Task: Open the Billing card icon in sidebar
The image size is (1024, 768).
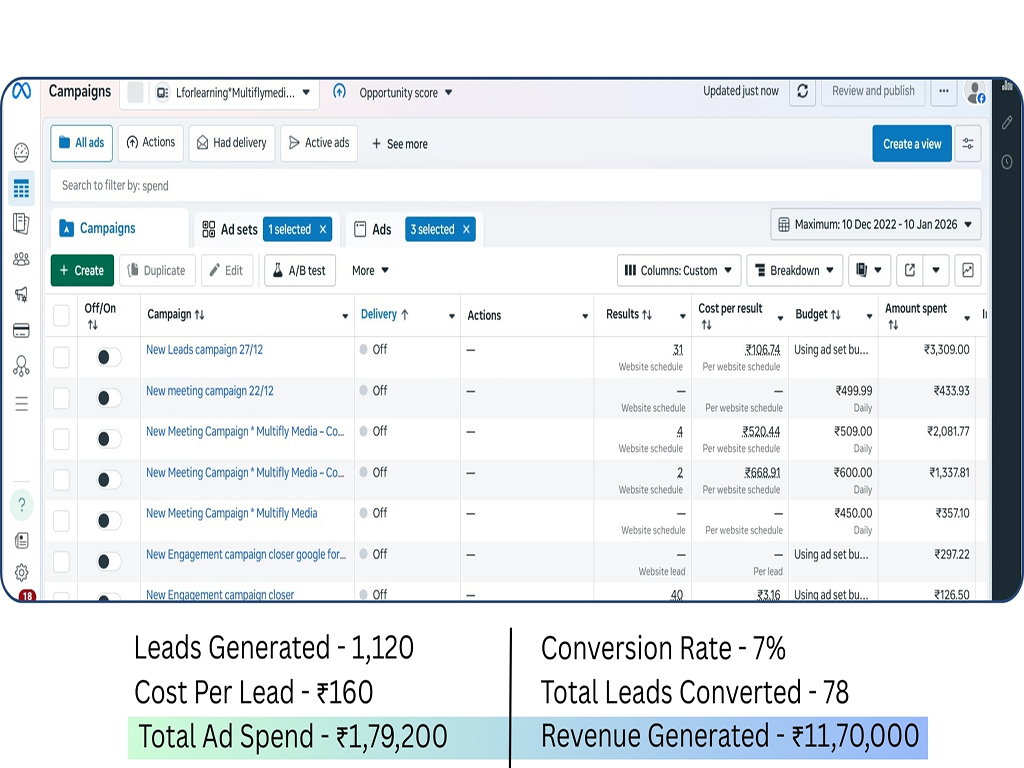Action: [21, 330]
